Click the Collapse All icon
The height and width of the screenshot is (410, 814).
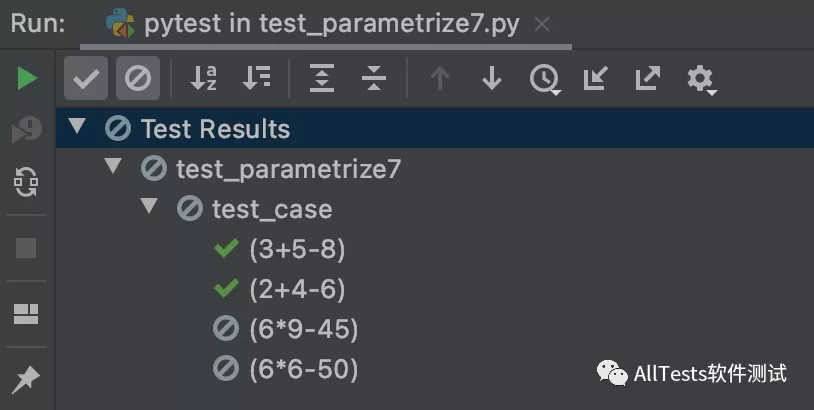click(374, 78)
